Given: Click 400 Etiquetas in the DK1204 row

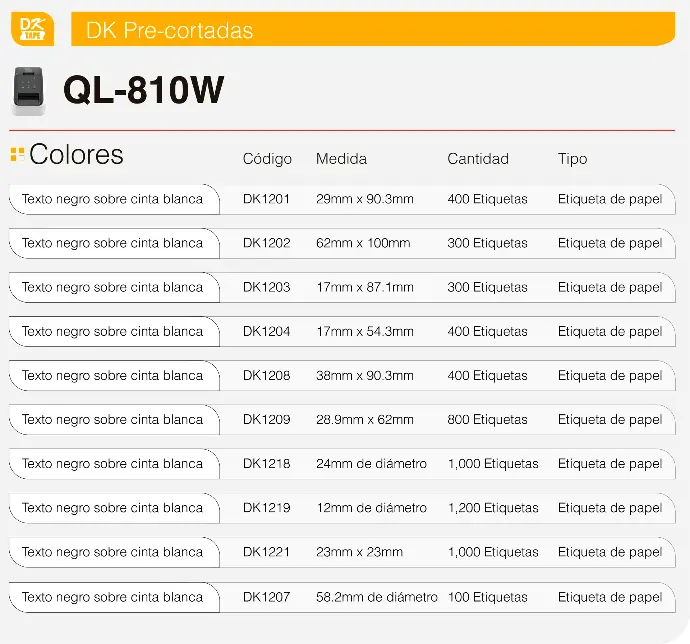Looking at the screenshot, I should 487,331.
